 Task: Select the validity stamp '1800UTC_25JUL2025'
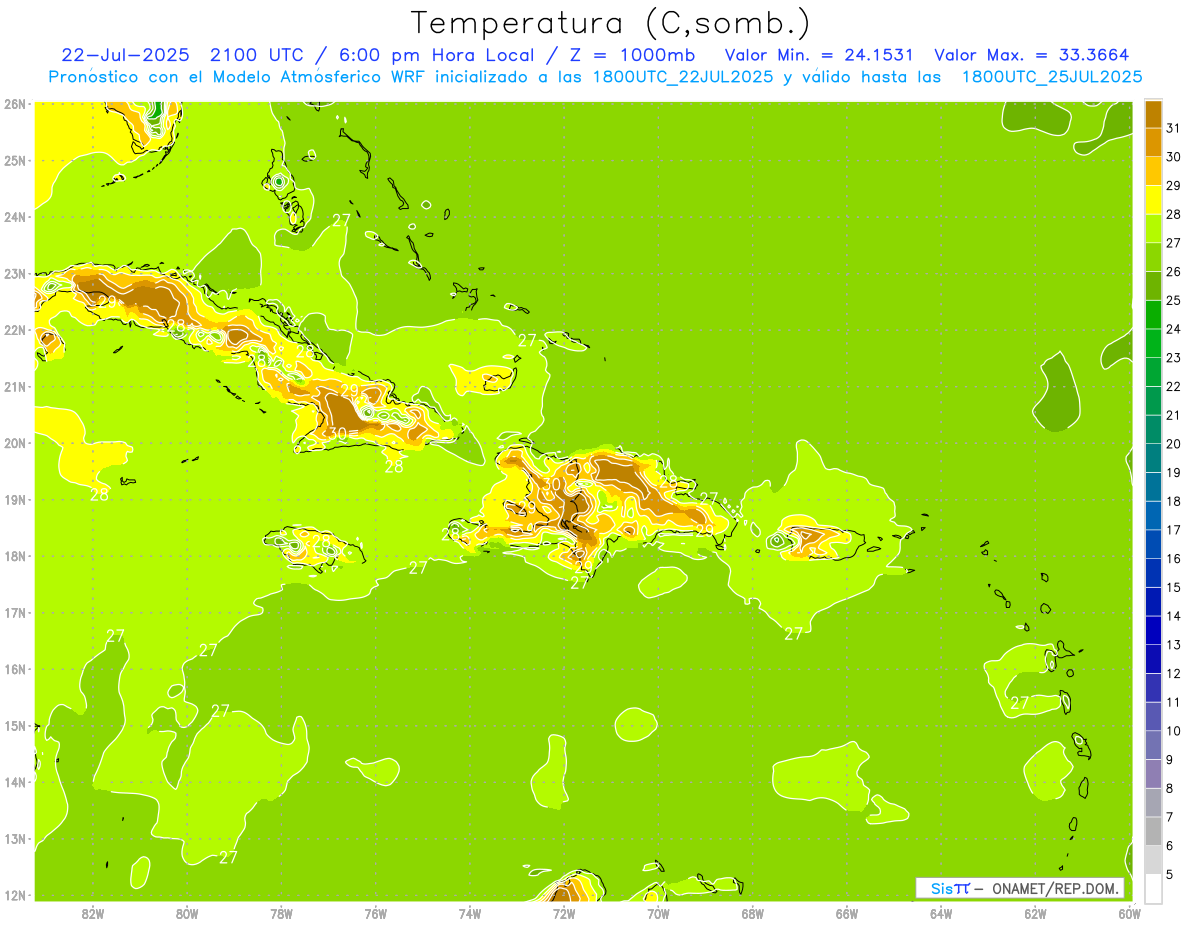tap(1051, 76)
